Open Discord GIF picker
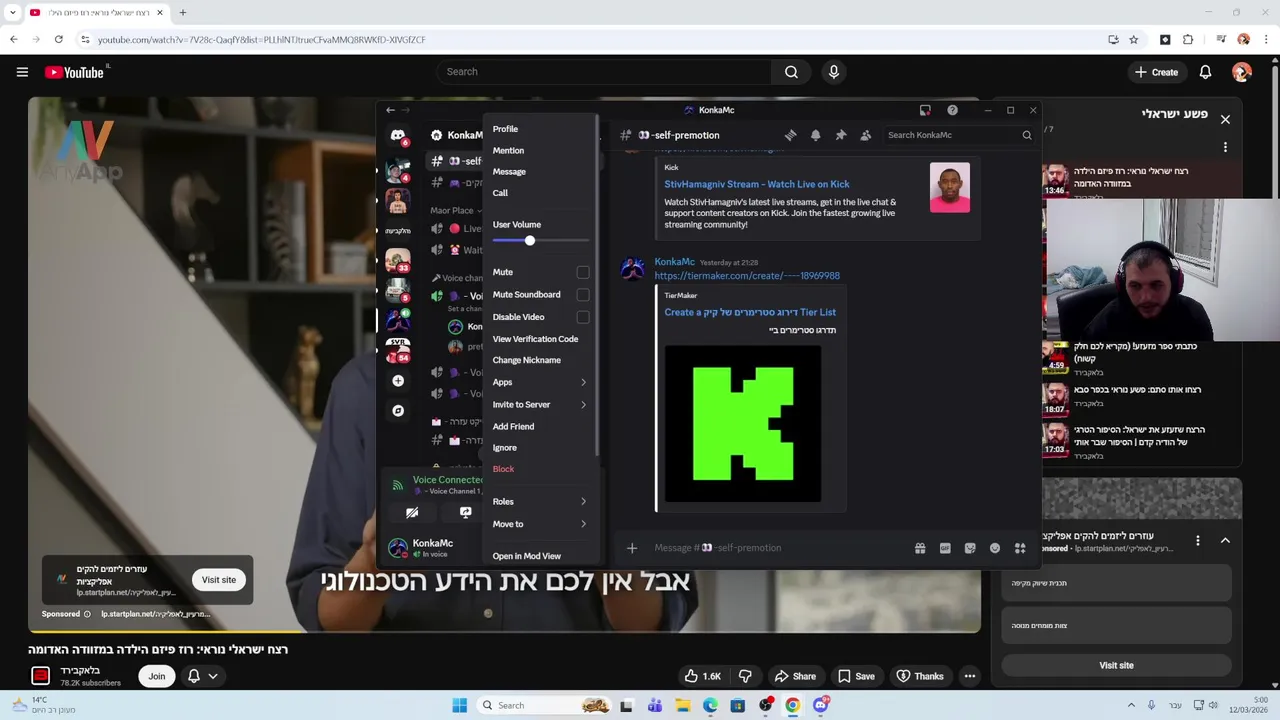 (945, 548)
